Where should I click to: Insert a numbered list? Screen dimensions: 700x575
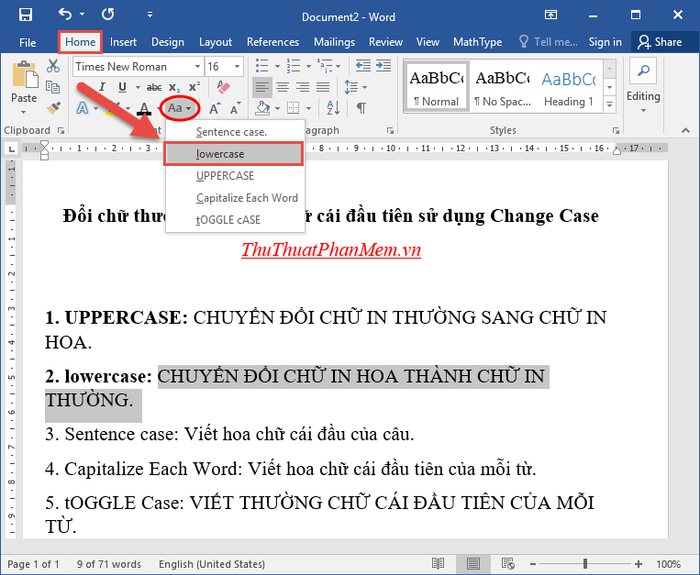coord(293,66)
